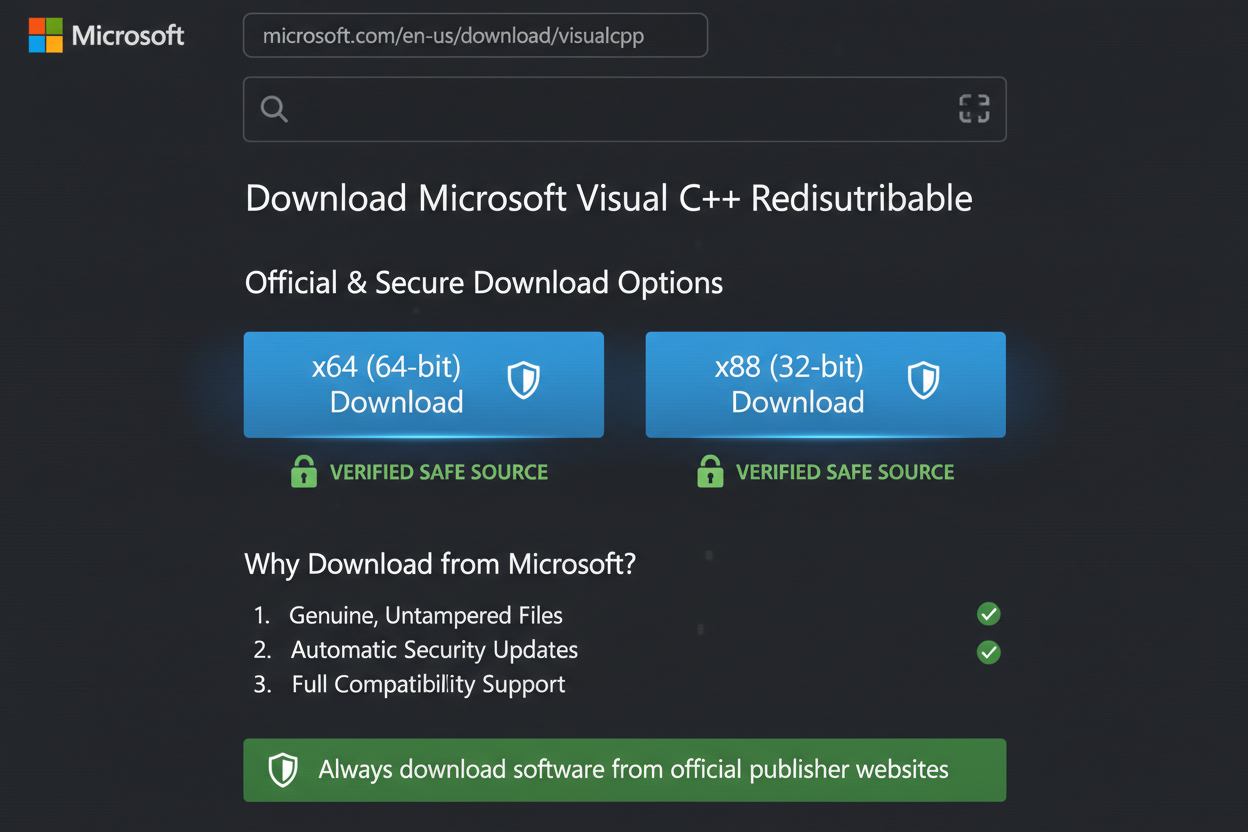Select the Full Compatibility Support item
This screenshot has height=832, width=1248.
point(428,685)
